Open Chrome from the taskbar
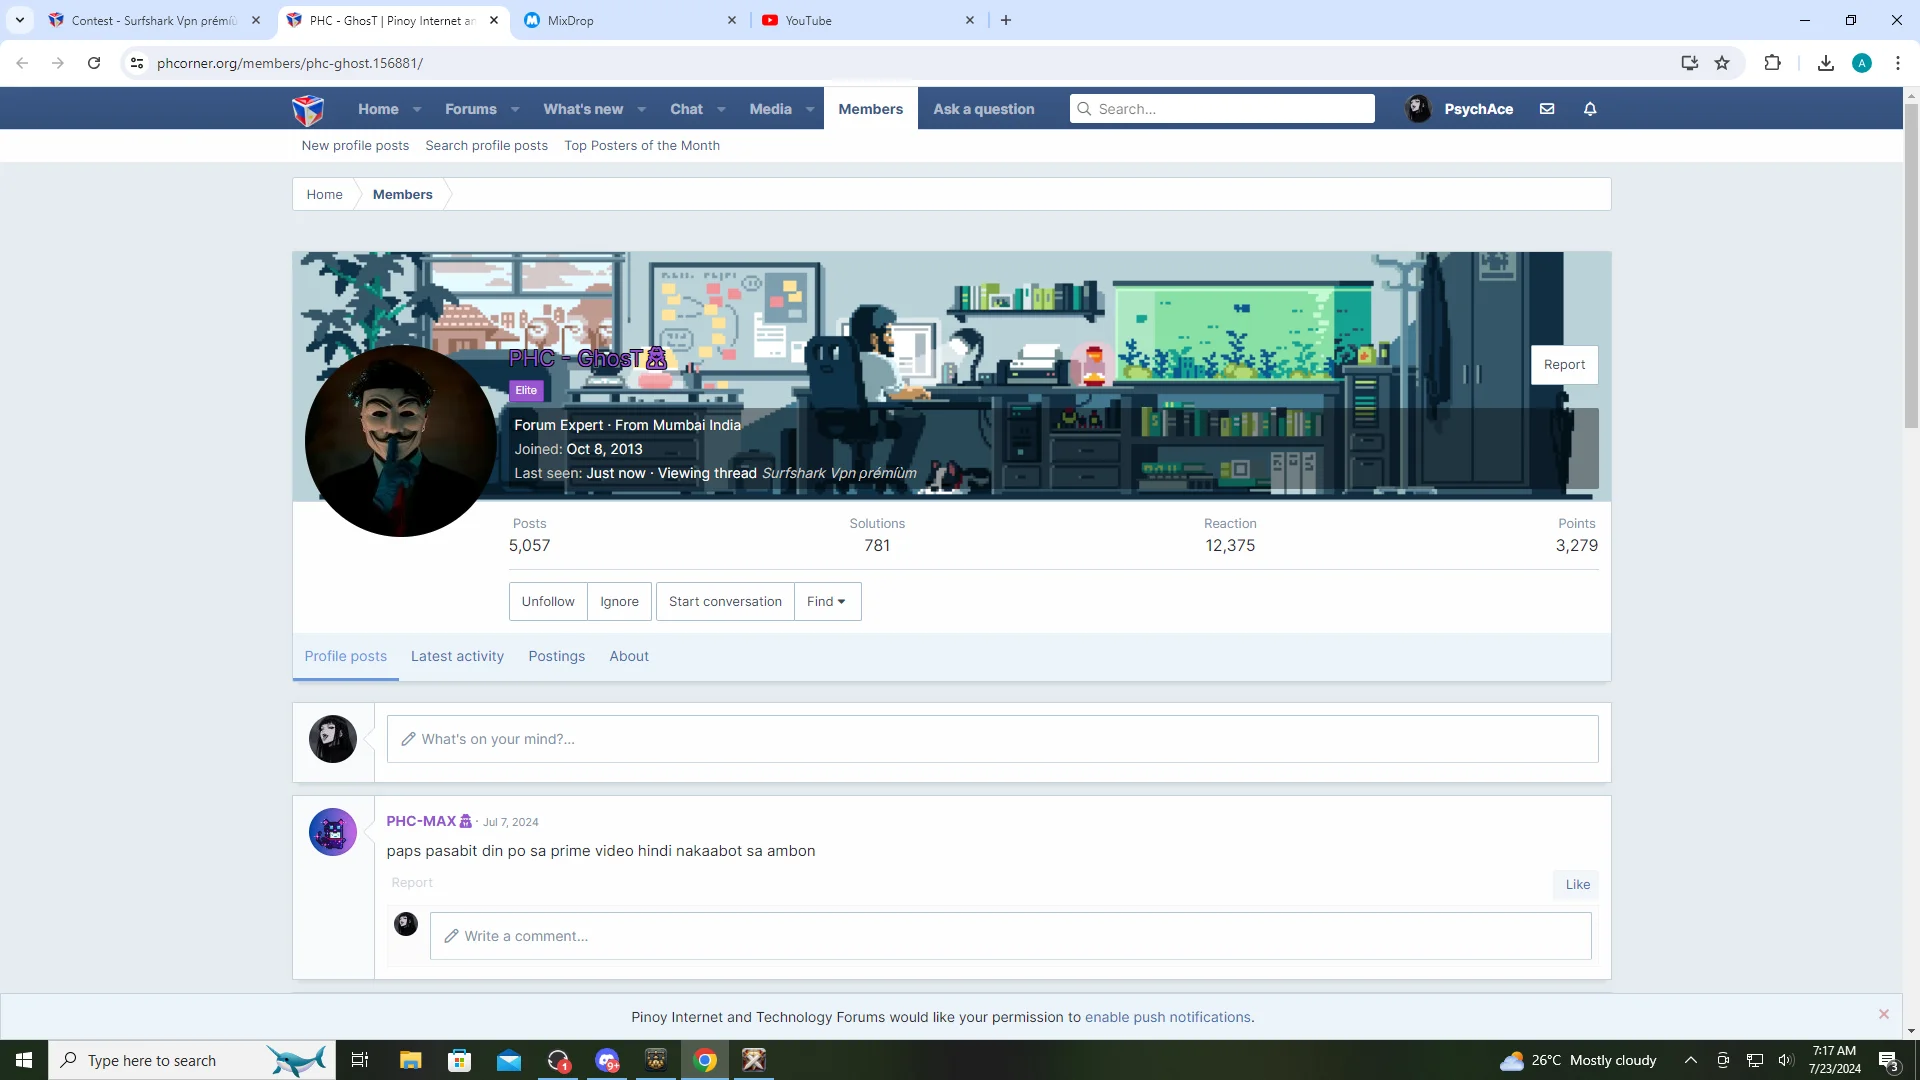The height and width of the screenshot is (1080, 1920). click(x=705, y=1060)
